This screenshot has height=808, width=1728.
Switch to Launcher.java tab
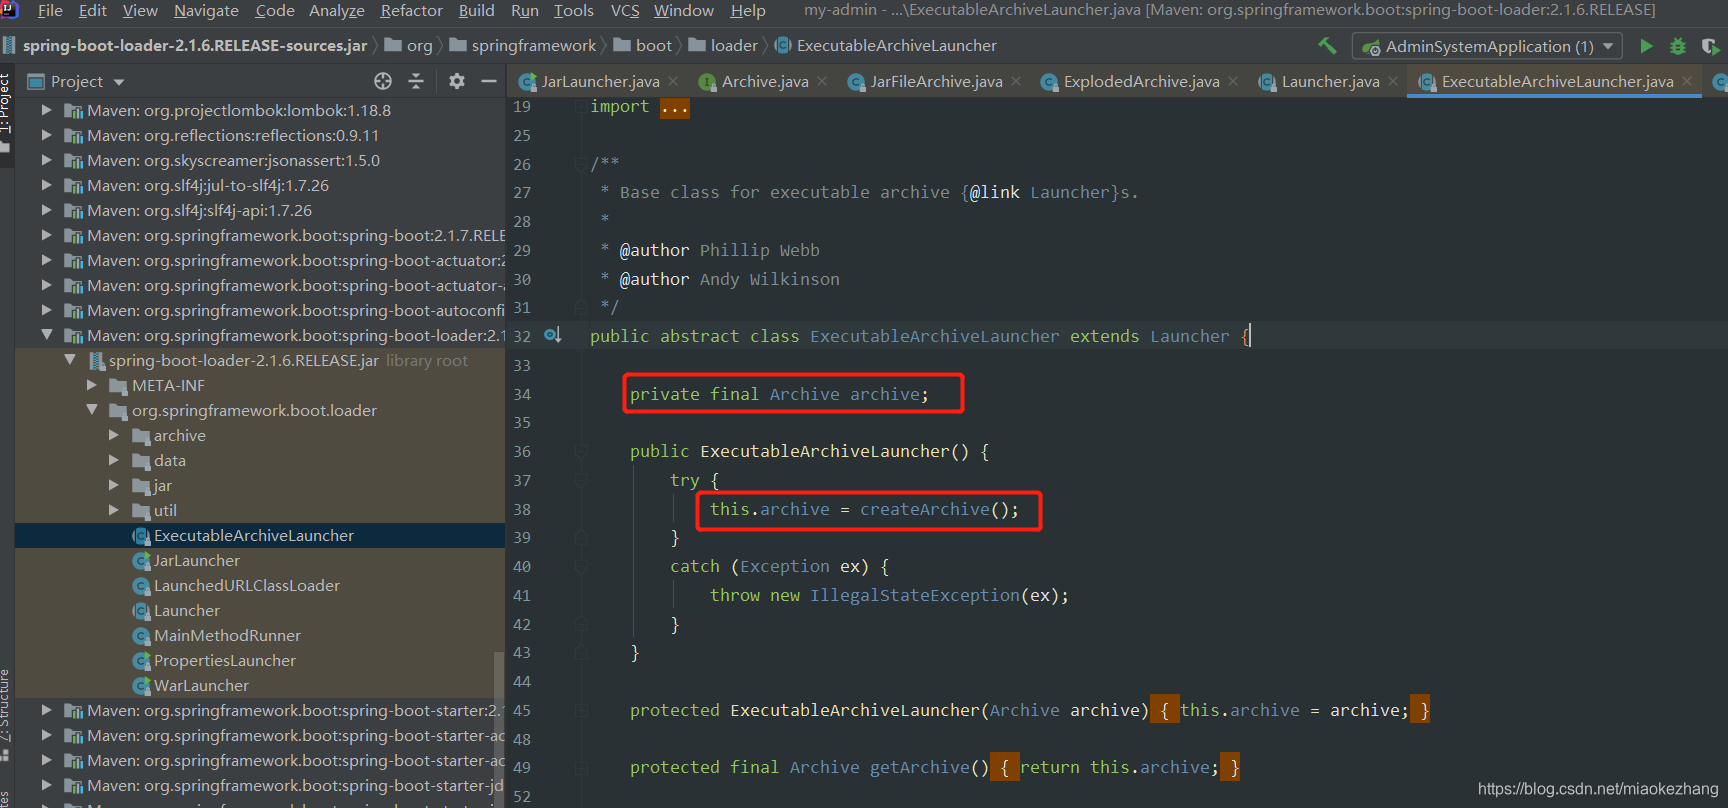point(1329,82)
